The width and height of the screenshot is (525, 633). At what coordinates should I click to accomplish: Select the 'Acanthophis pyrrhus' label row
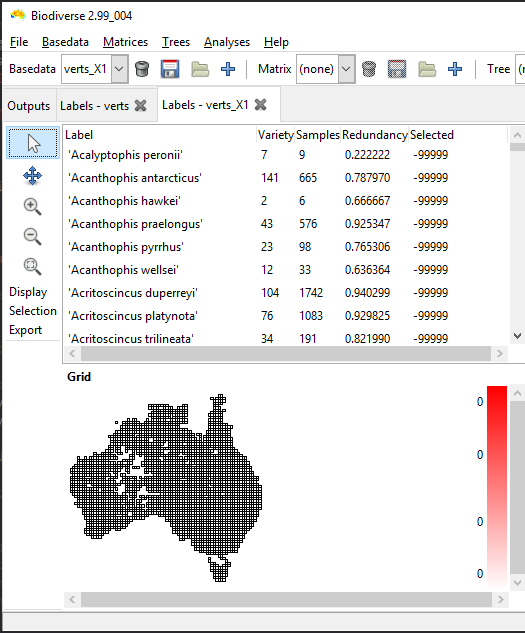[285, 247]
